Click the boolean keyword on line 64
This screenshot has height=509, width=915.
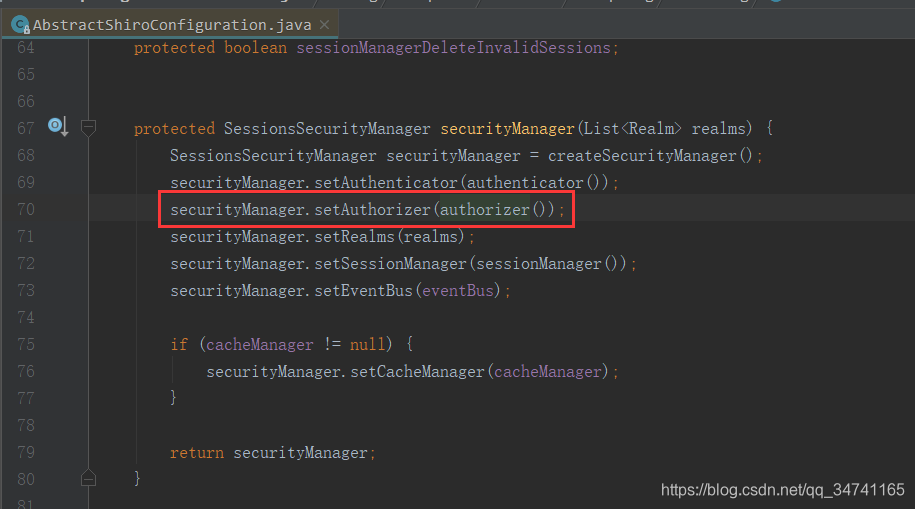click(x=256, y=47)
